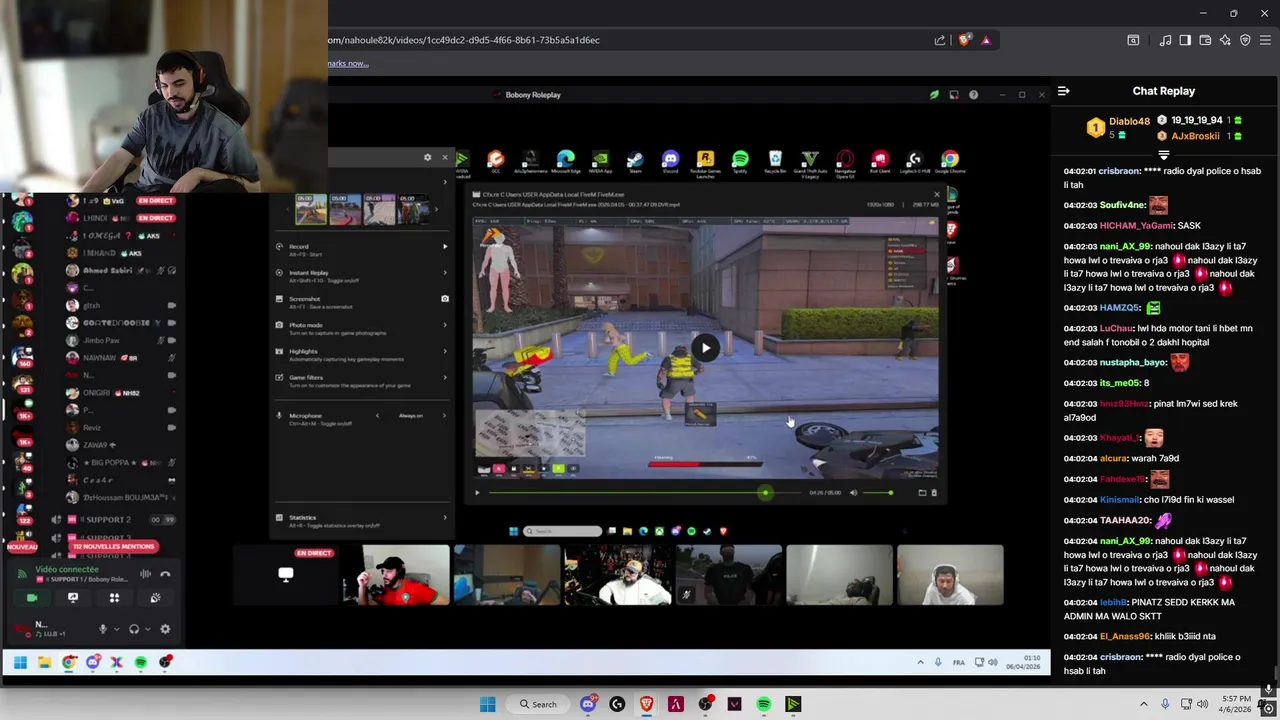Image resolution: width=1280 pixels, height=720 pixels.
Task: Click the small play button below the video
Action: (x=477, y=492)
